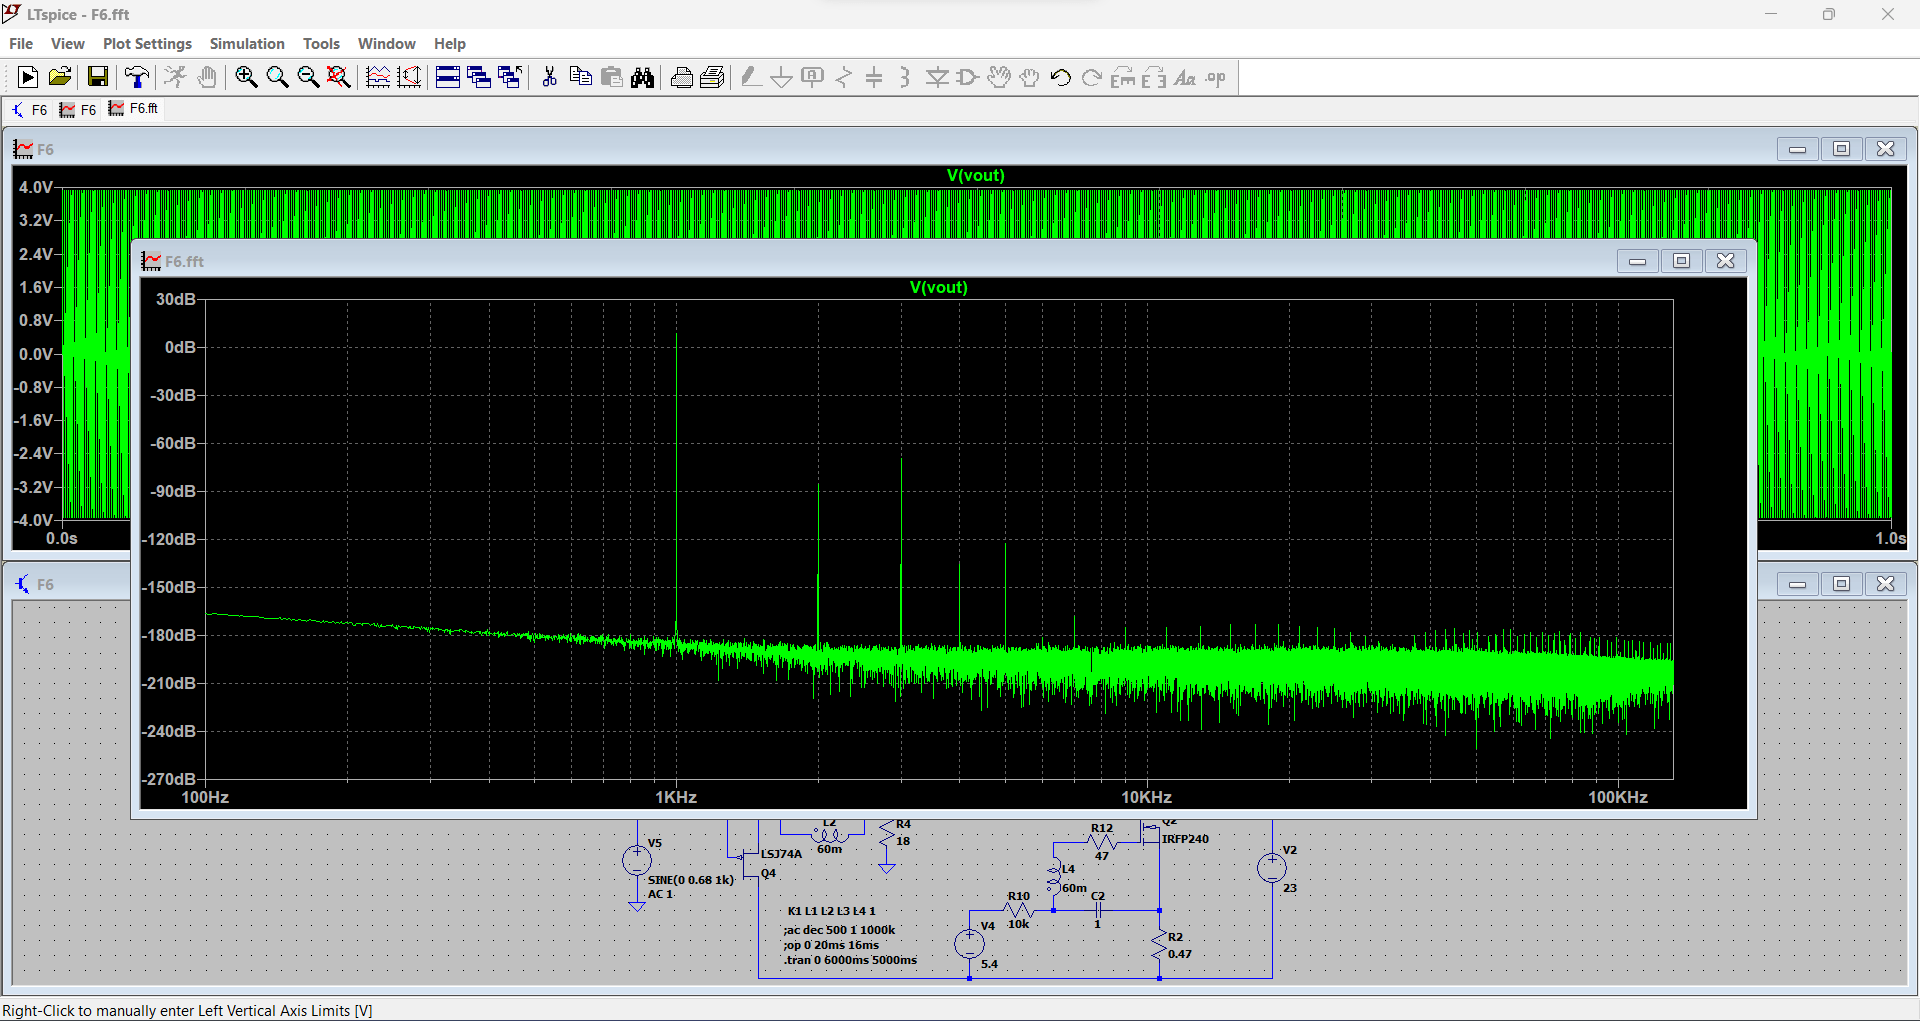Save the file with the floppy icon

[x=97, y=77]
